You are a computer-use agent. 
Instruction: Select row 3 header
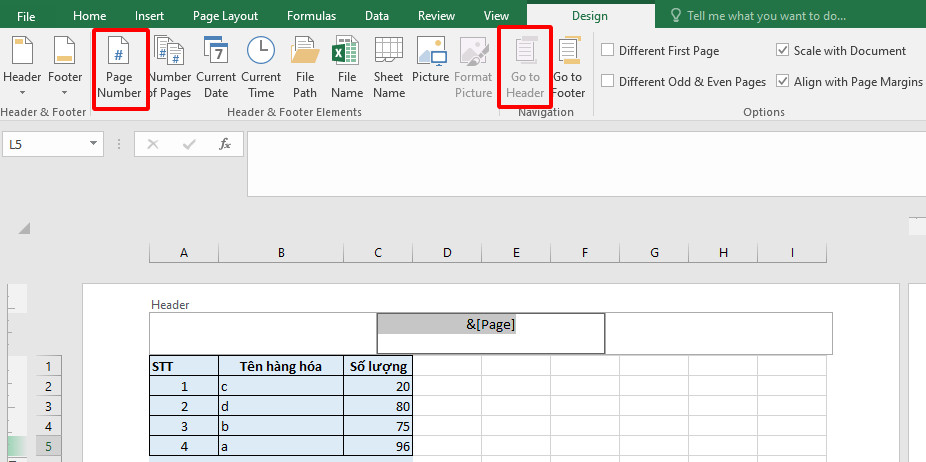48,406
